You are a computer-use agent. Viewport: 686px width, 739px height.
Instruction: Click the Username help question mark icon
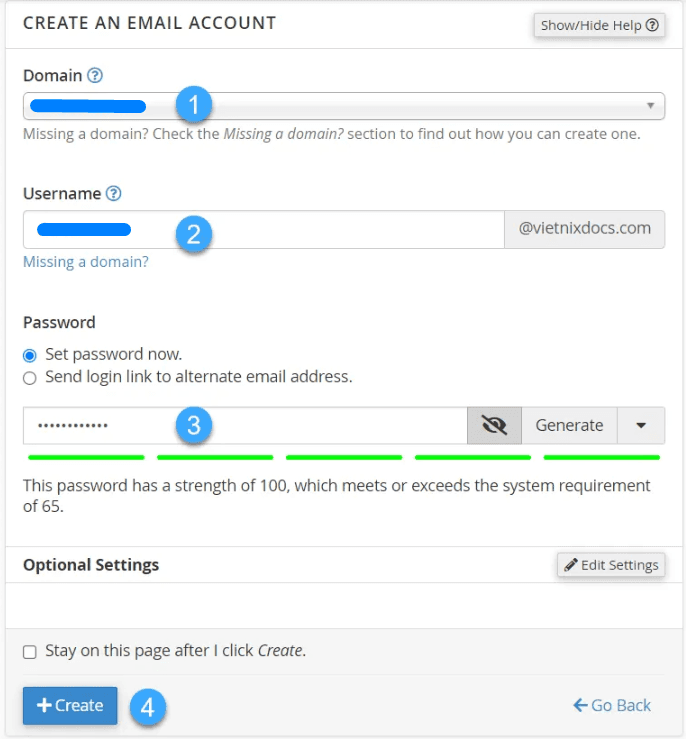click(x=114, y=193)
